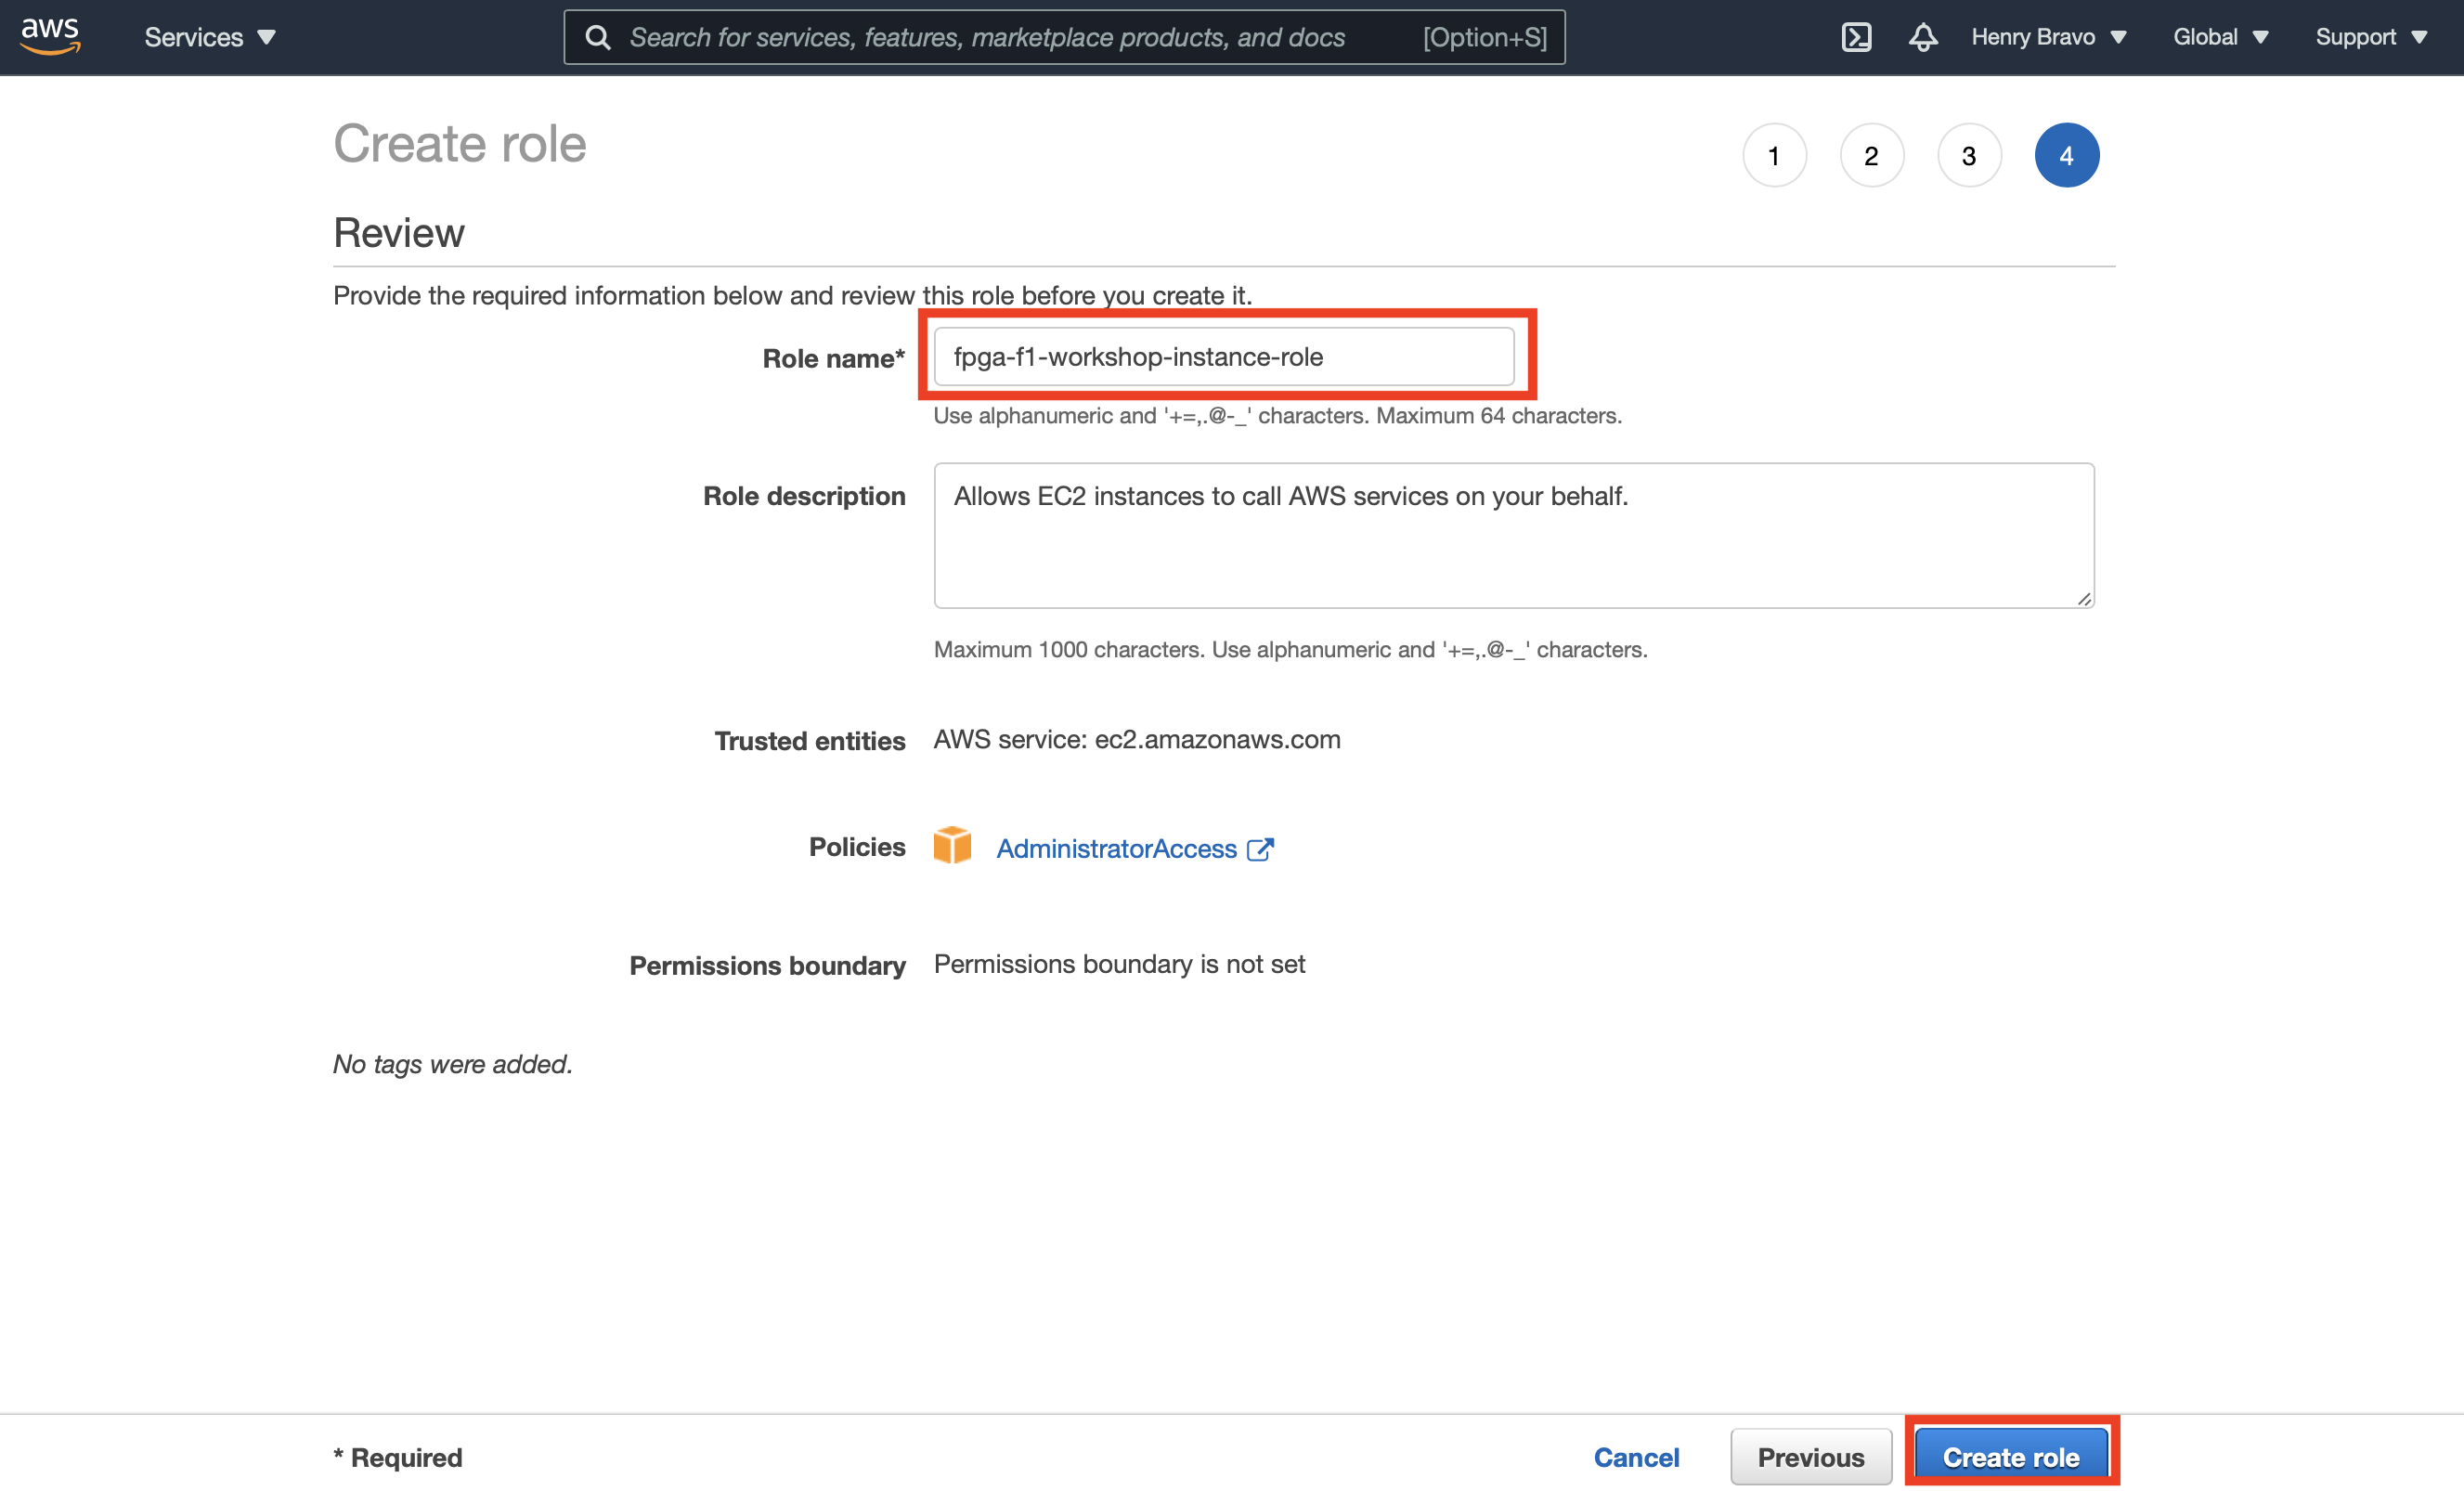Open the Global region selector
This screenshot has height=1491, width=2464.
pos(2220,37)
